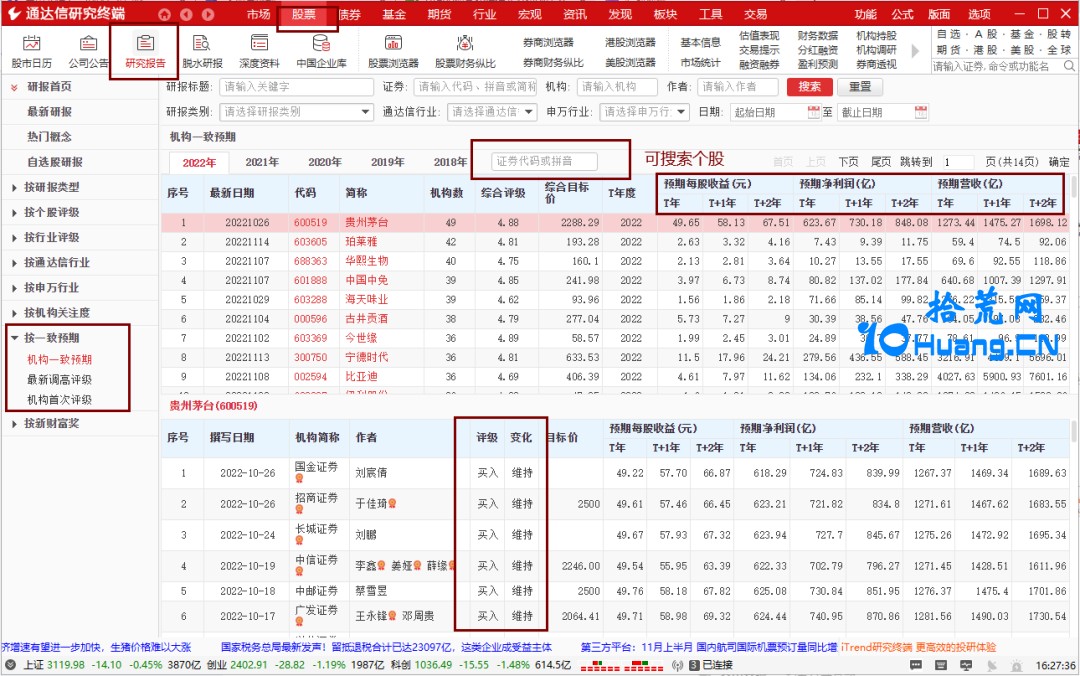1080x676 pixels.
Task: Click the status icon left of 上证
Action: click(10, 665)
